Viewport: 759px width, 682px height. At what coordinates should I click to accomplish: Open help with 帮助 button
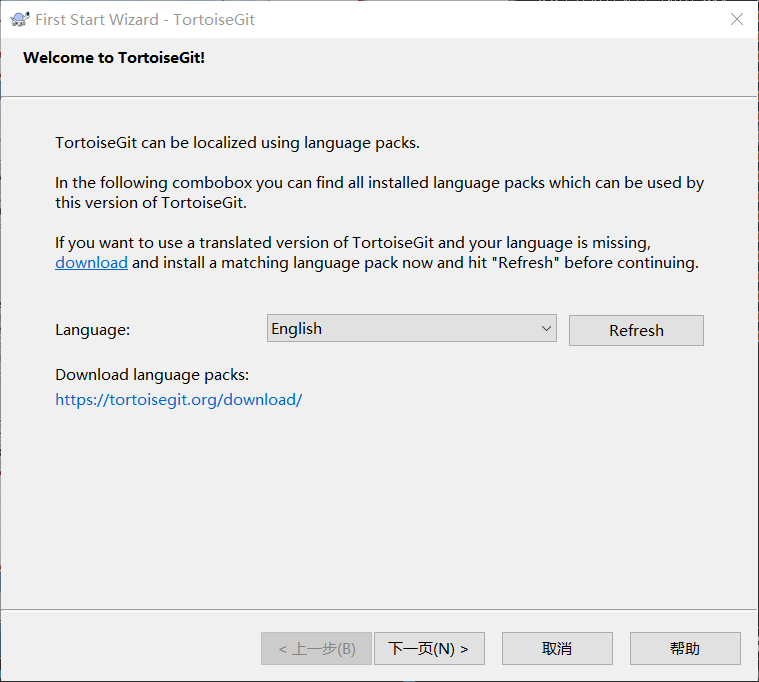click(685, 648)
